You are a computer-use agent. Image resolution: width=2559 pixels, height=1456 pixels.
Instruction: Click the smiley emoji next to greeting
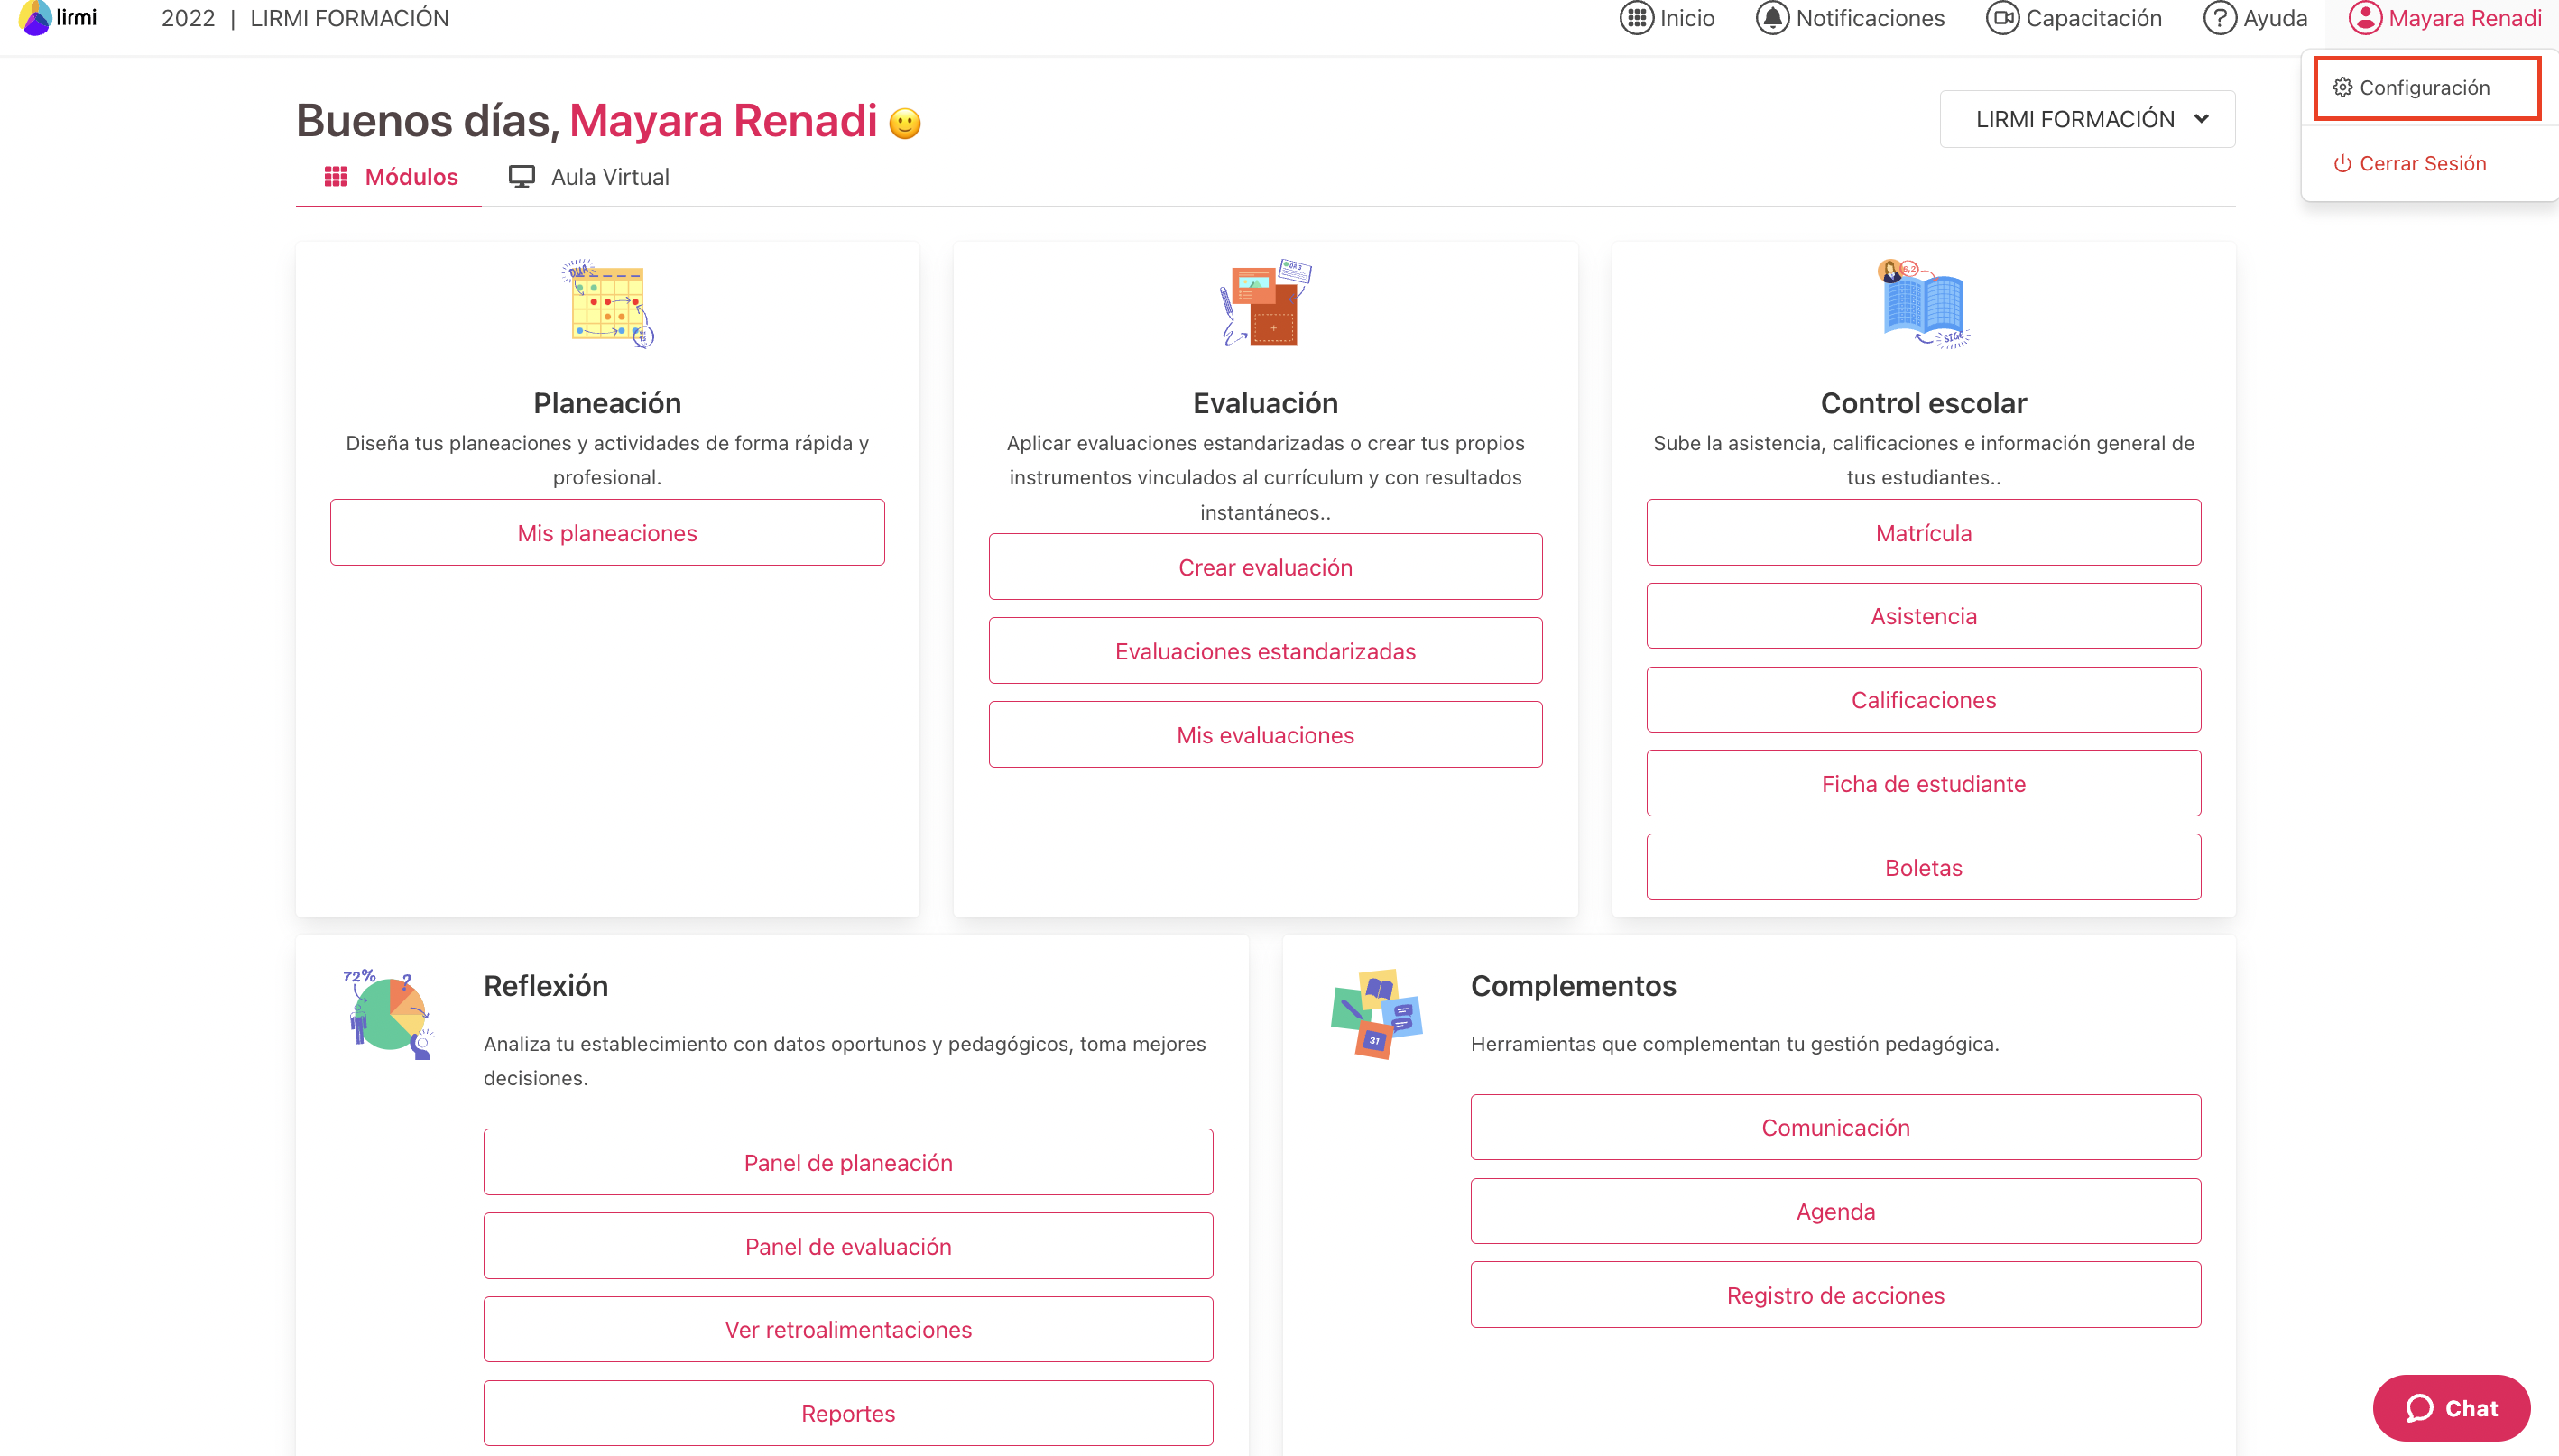pos(905,123)
